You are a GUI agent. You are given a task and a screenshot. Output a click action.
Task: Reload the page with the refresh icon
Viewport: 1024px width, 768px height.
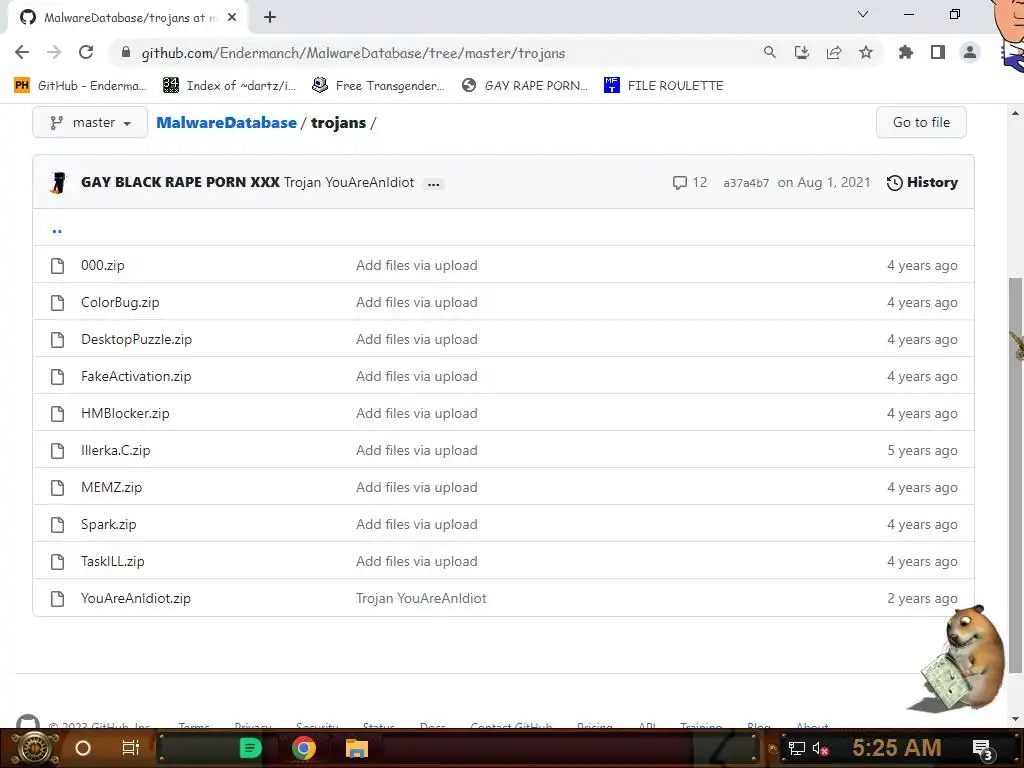[x=86, y=52]
